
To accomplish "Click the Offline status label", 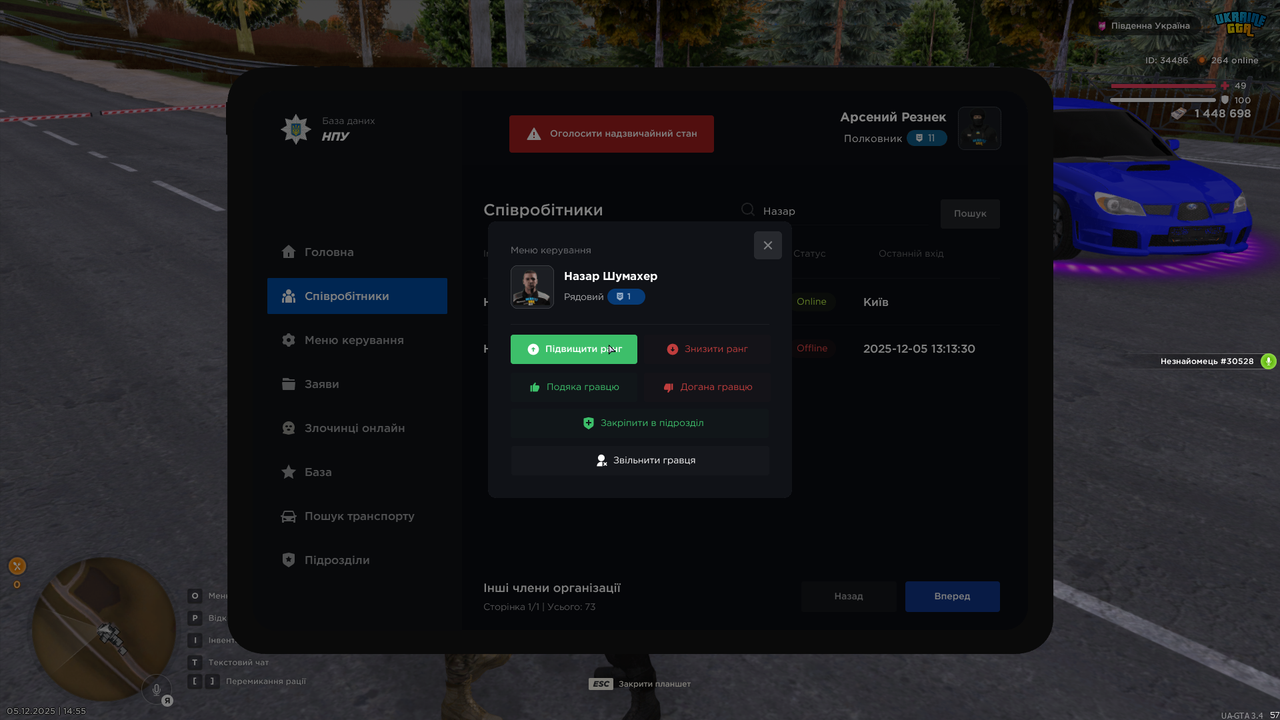I will [x=812, y=349].
